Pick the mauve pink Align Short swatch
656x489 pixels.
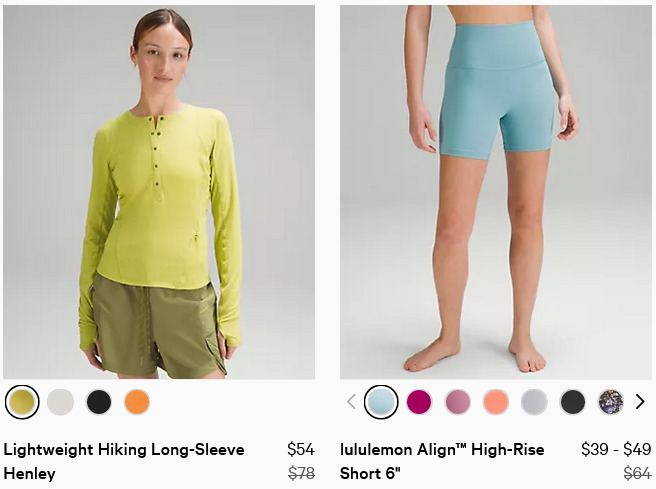pyautogui.click(x=457, y=402)
